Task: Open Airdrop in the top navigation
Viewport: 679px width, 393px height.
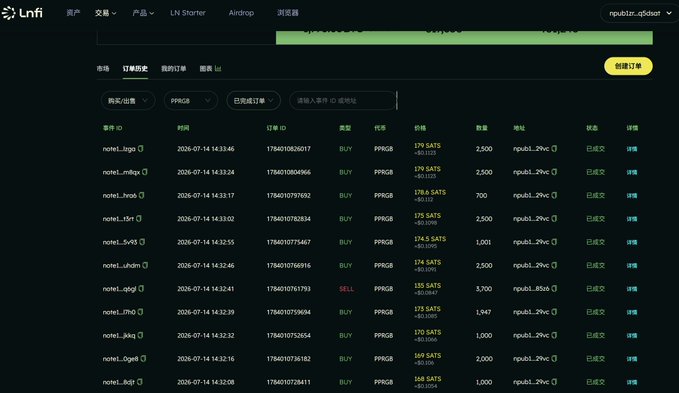Action: click(241, 13)
